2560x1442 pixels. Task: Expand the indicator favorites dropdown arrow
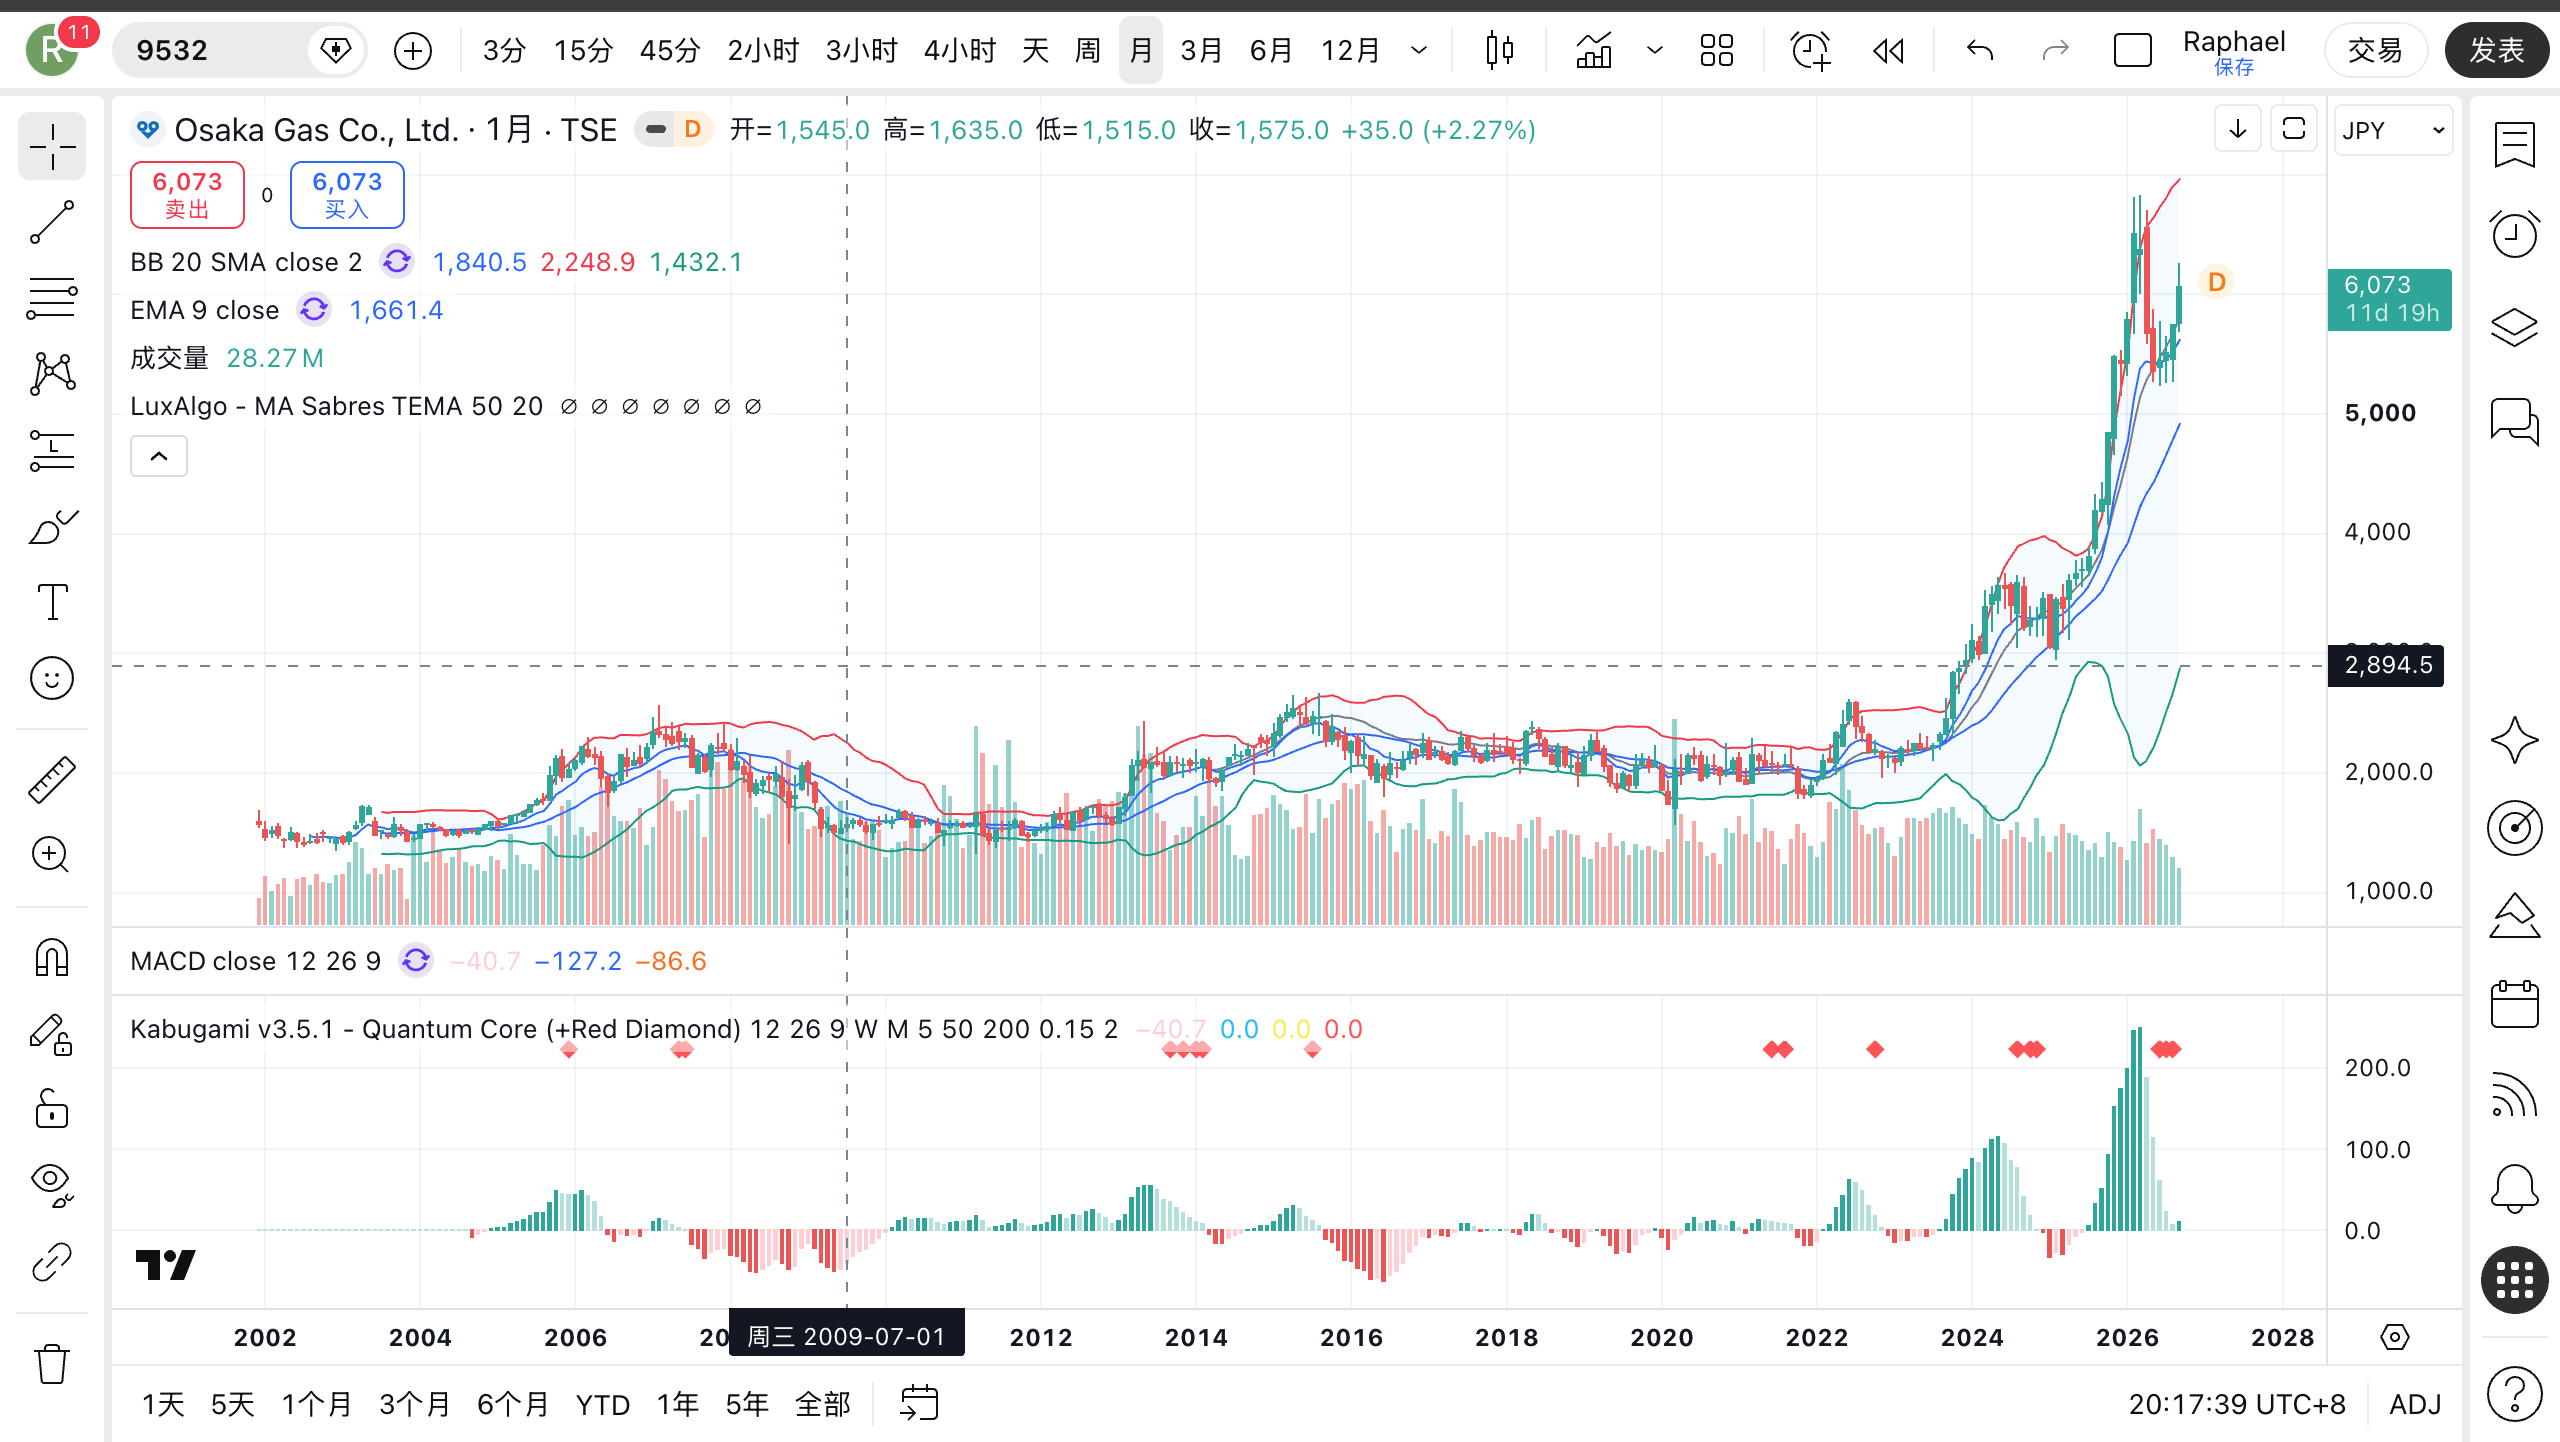(1655, 50)
